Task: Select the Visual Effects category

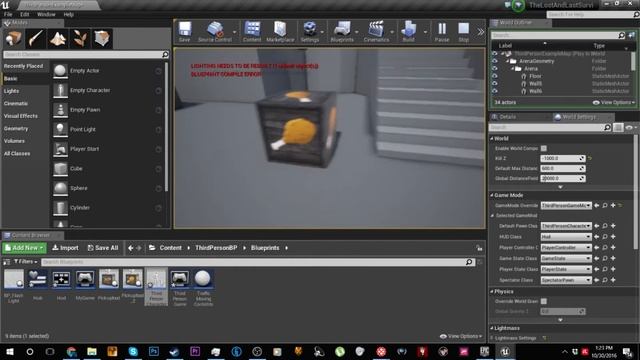Action: click(x=20, y=116)
